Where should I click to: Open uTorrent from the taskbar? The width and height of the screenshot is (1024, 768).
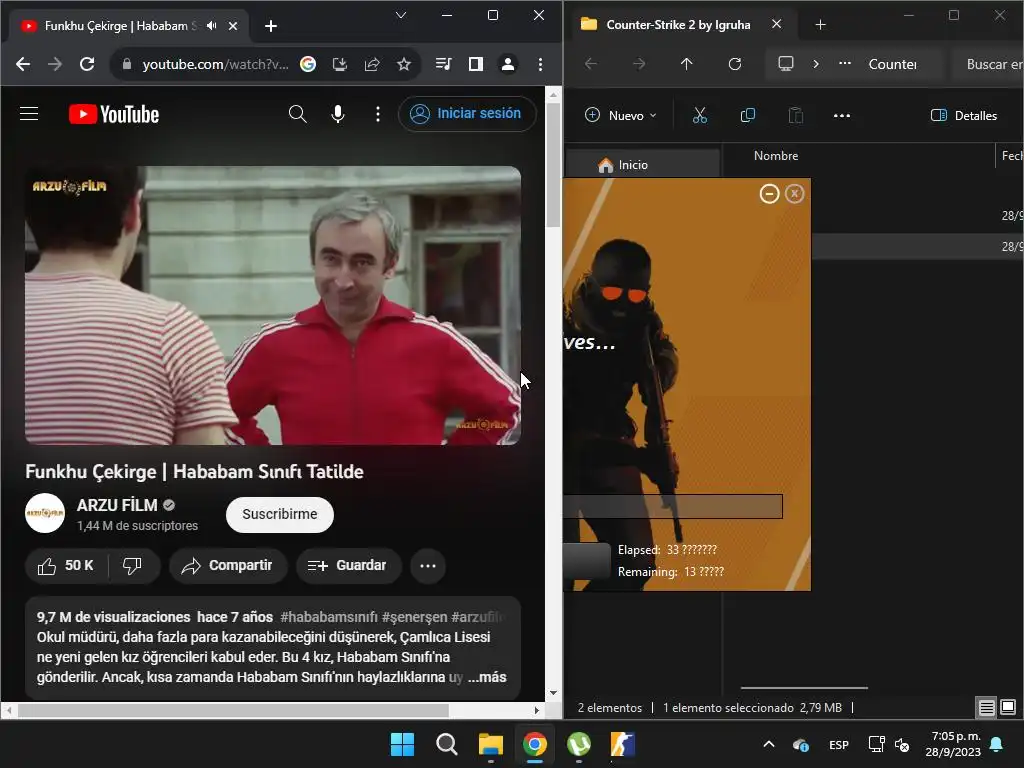coord(578,744)
